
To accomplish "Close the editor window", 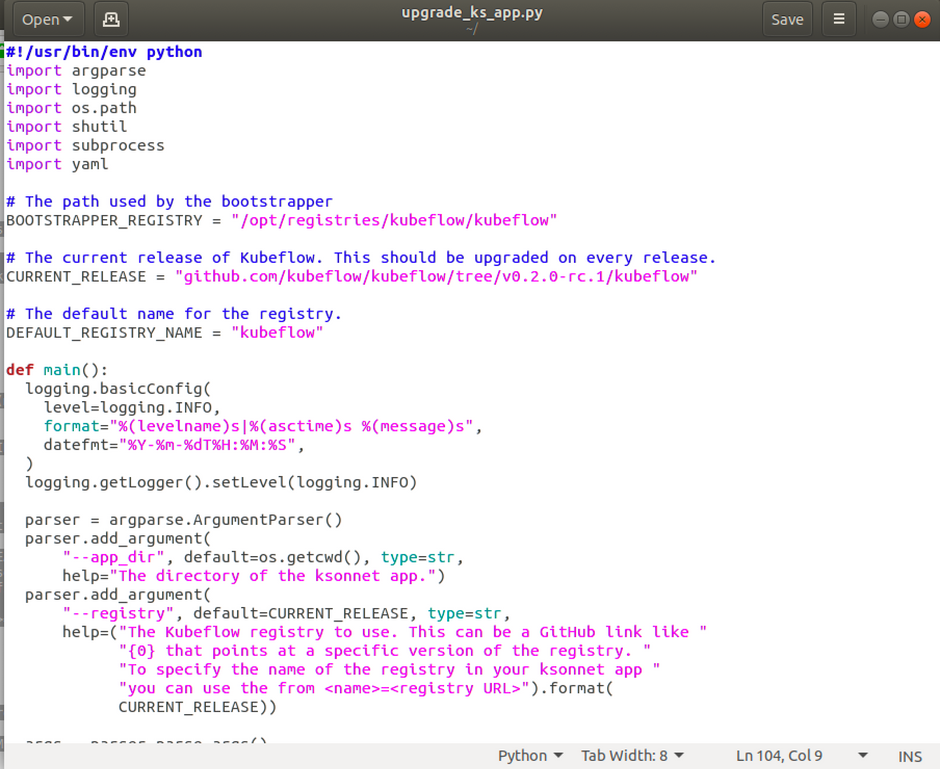I will (x=922, y=20).
